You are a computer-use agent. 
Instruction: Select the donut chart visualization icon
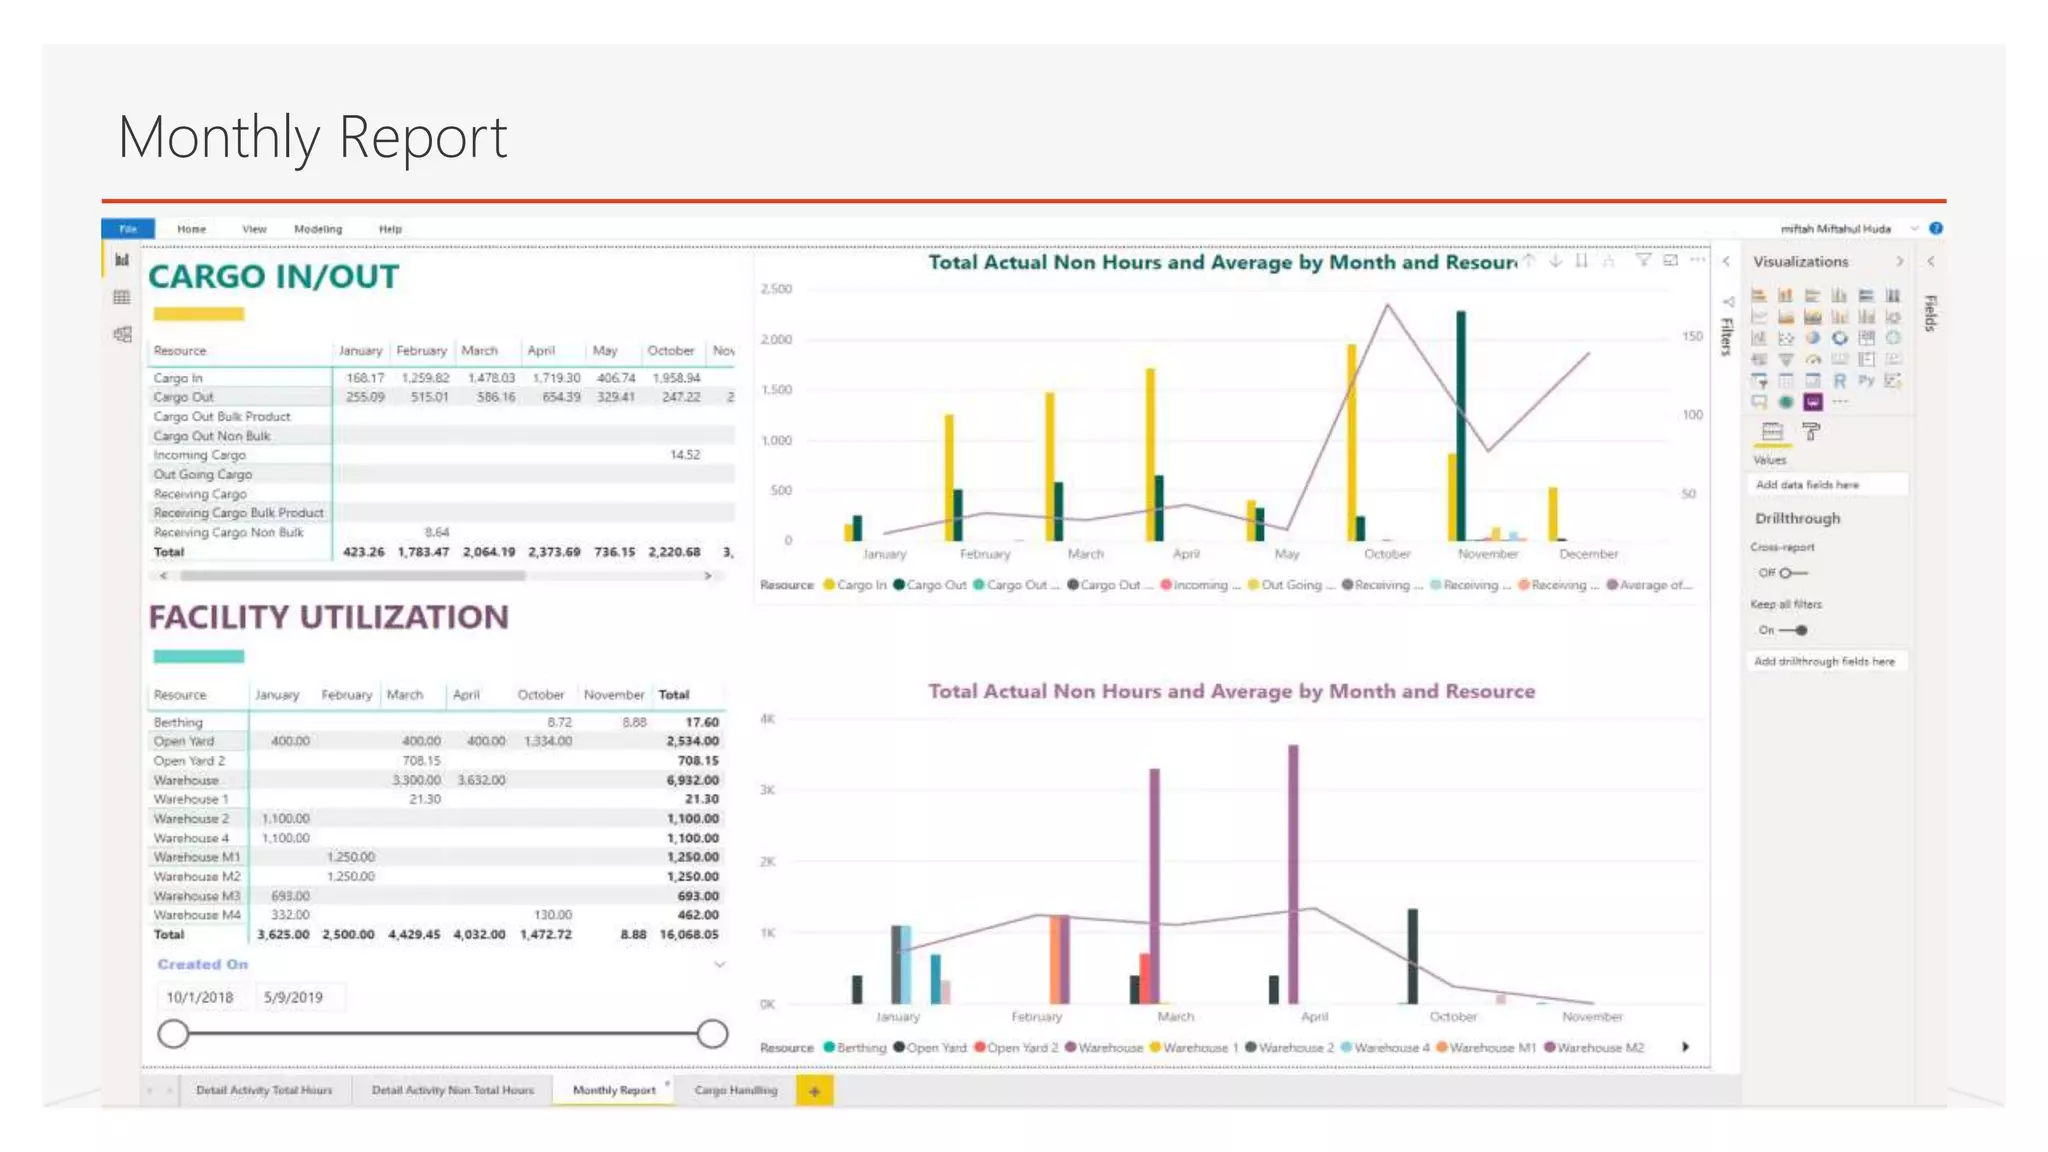(x=1839, y=338)
